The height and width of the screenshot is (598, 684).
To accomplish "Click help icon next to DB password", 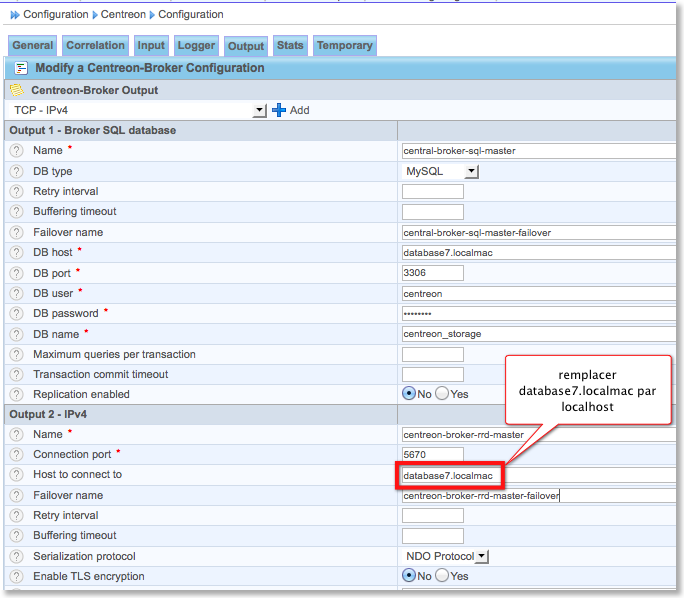I will pyautogui.click(x=16, y=313).
